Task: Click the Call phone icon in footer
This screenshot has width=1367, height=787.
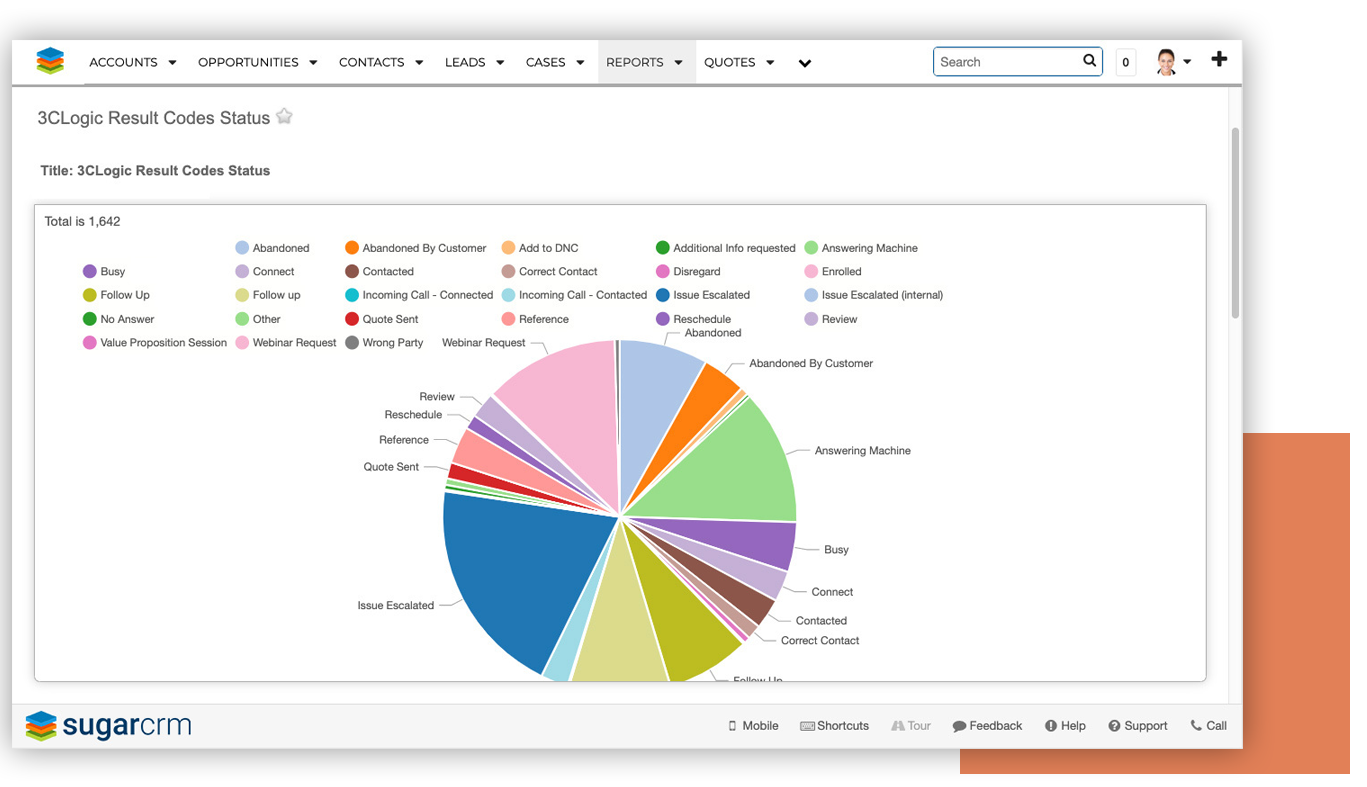Action: [1196, 726]
